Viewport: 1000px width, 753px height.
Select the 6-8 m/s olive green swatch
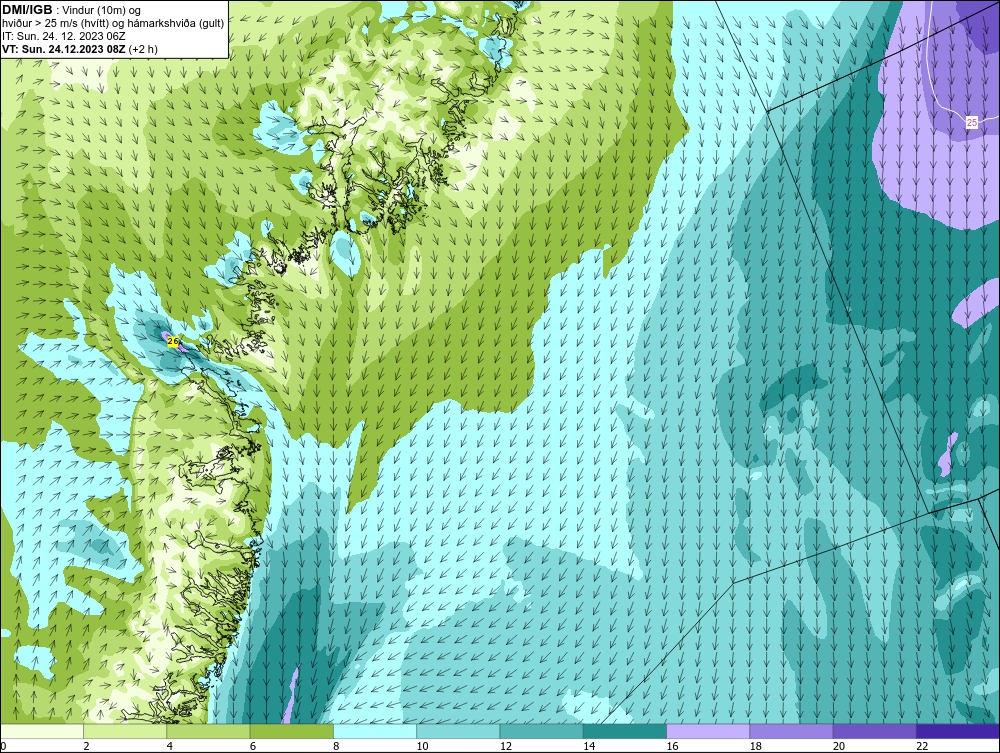click(291, 731)
